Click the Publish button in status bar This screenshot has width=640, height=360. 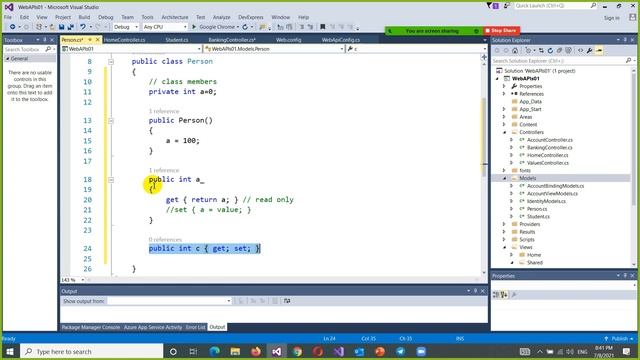[619, 339]
